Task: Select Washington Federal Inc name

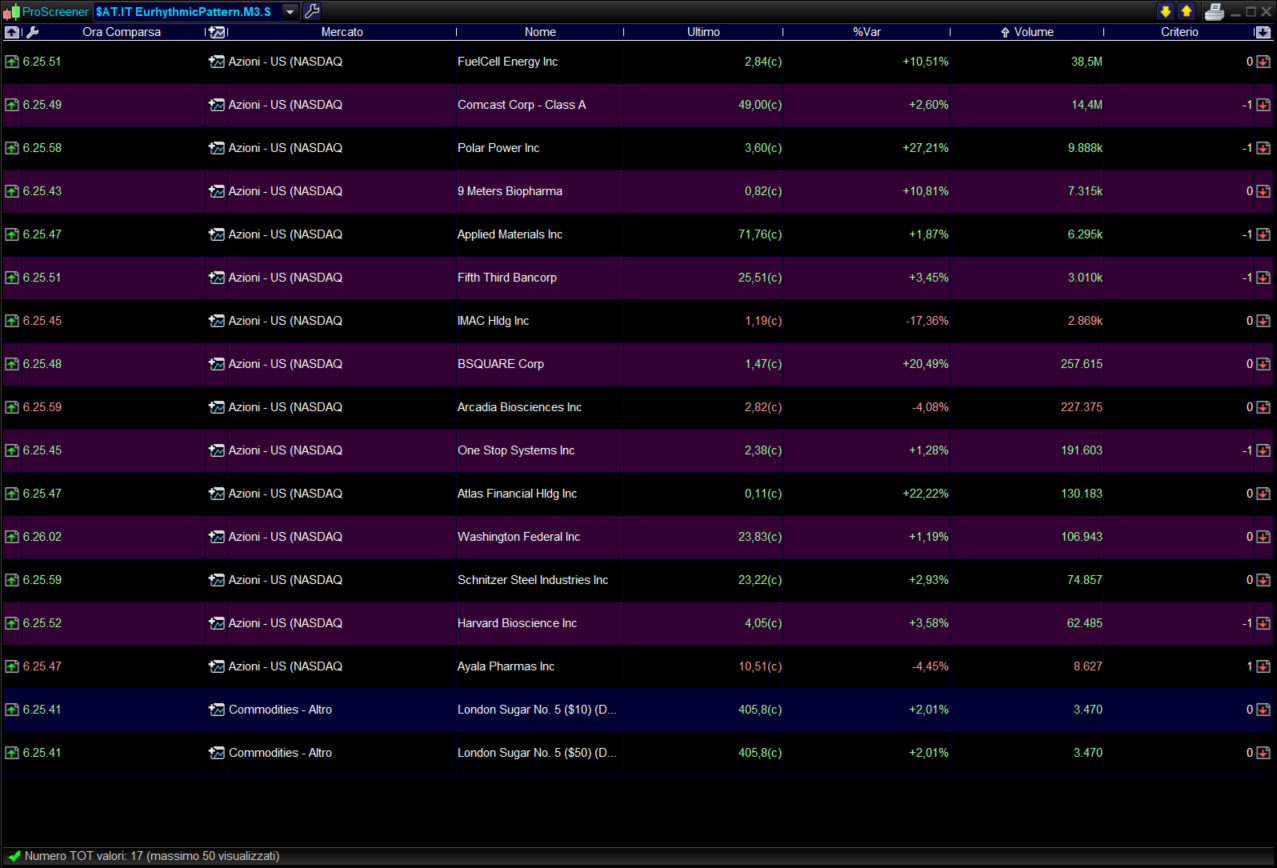Action: (x=519, y=537)
